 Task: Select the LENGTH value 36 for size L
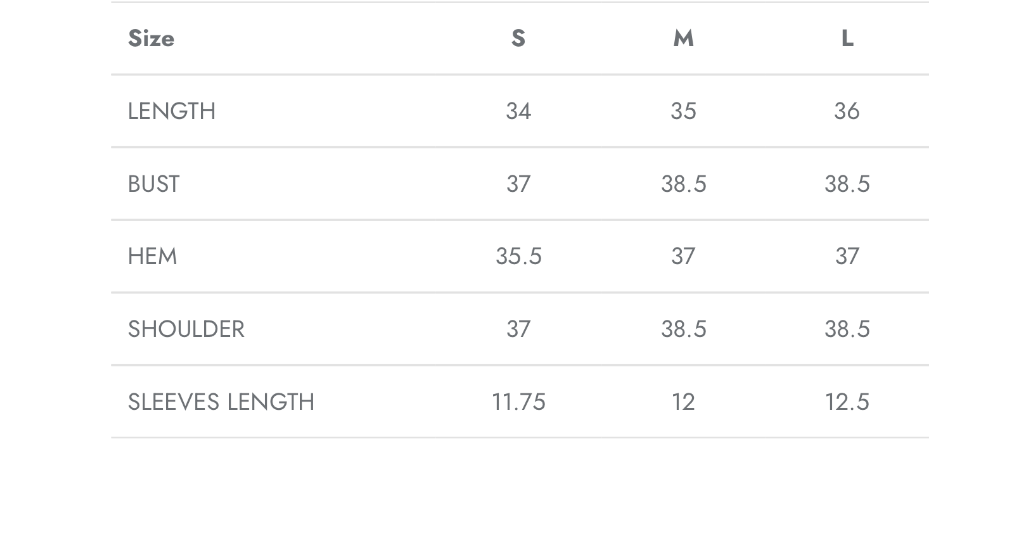pyautogui.click(x=847, y=111)
